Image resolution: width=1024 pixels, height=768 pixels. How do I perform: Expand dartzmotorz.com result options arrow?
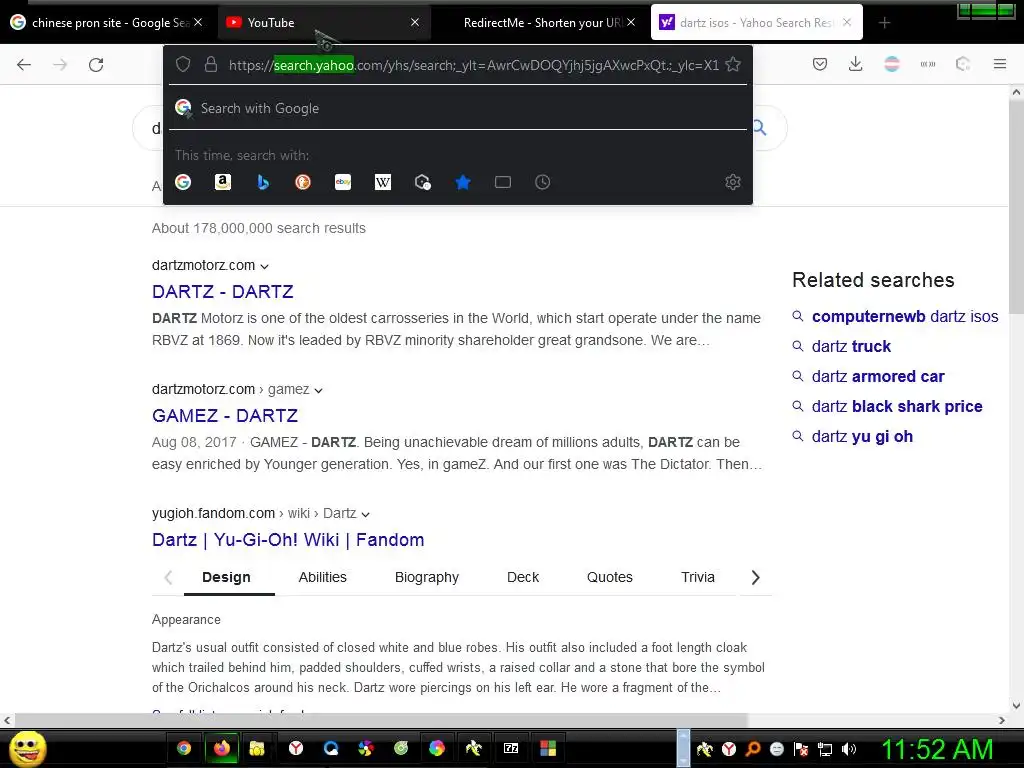pos(264,266)
